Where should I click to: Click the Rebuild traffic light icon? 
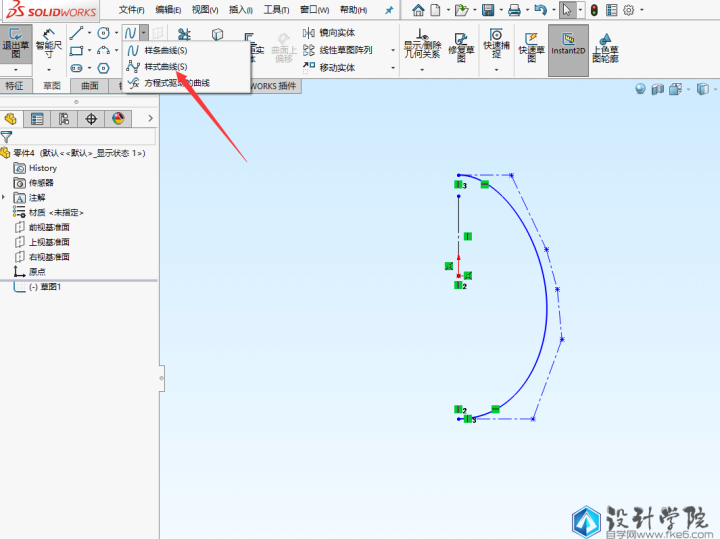tap(593, 10)
